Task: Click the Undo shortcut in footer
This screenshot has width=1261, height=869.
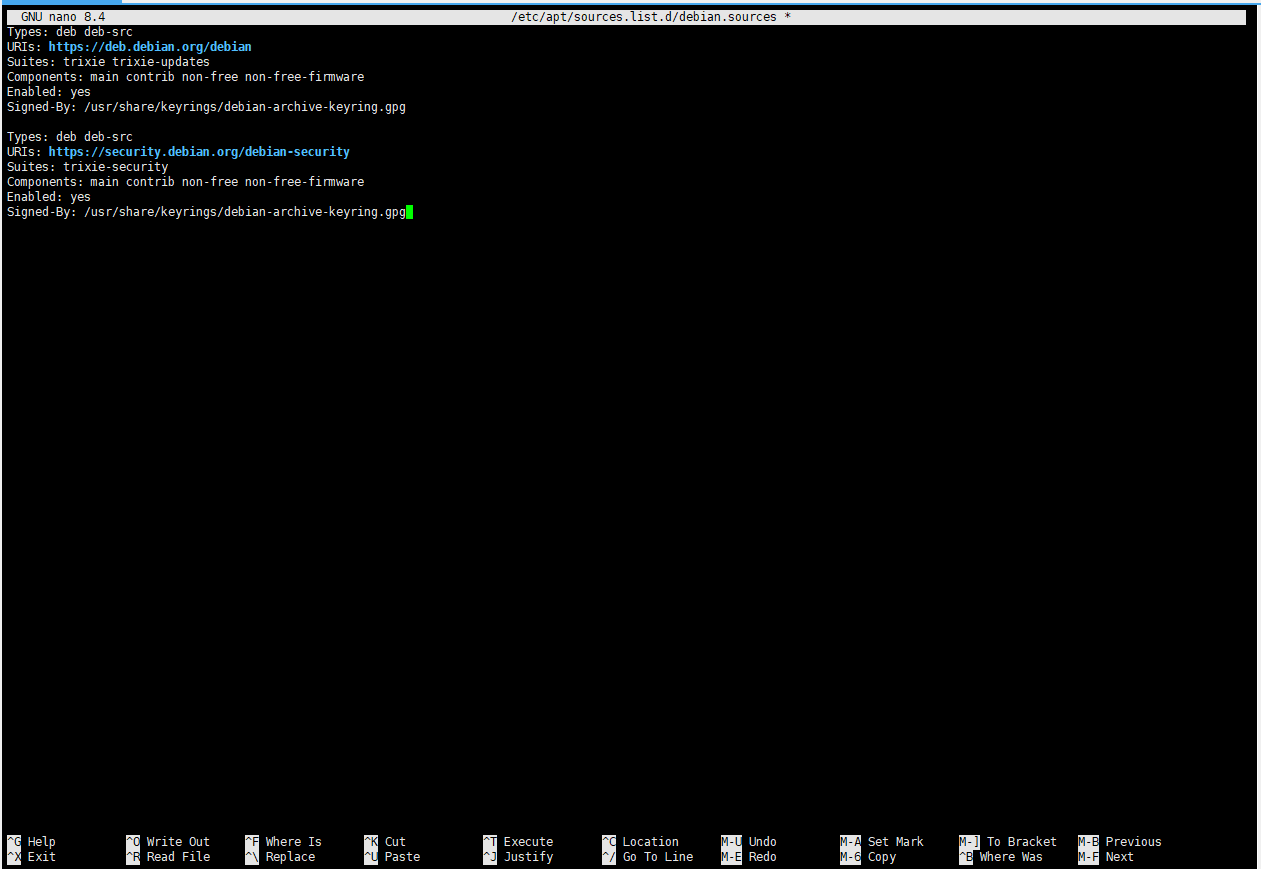Action: (762, 842)
